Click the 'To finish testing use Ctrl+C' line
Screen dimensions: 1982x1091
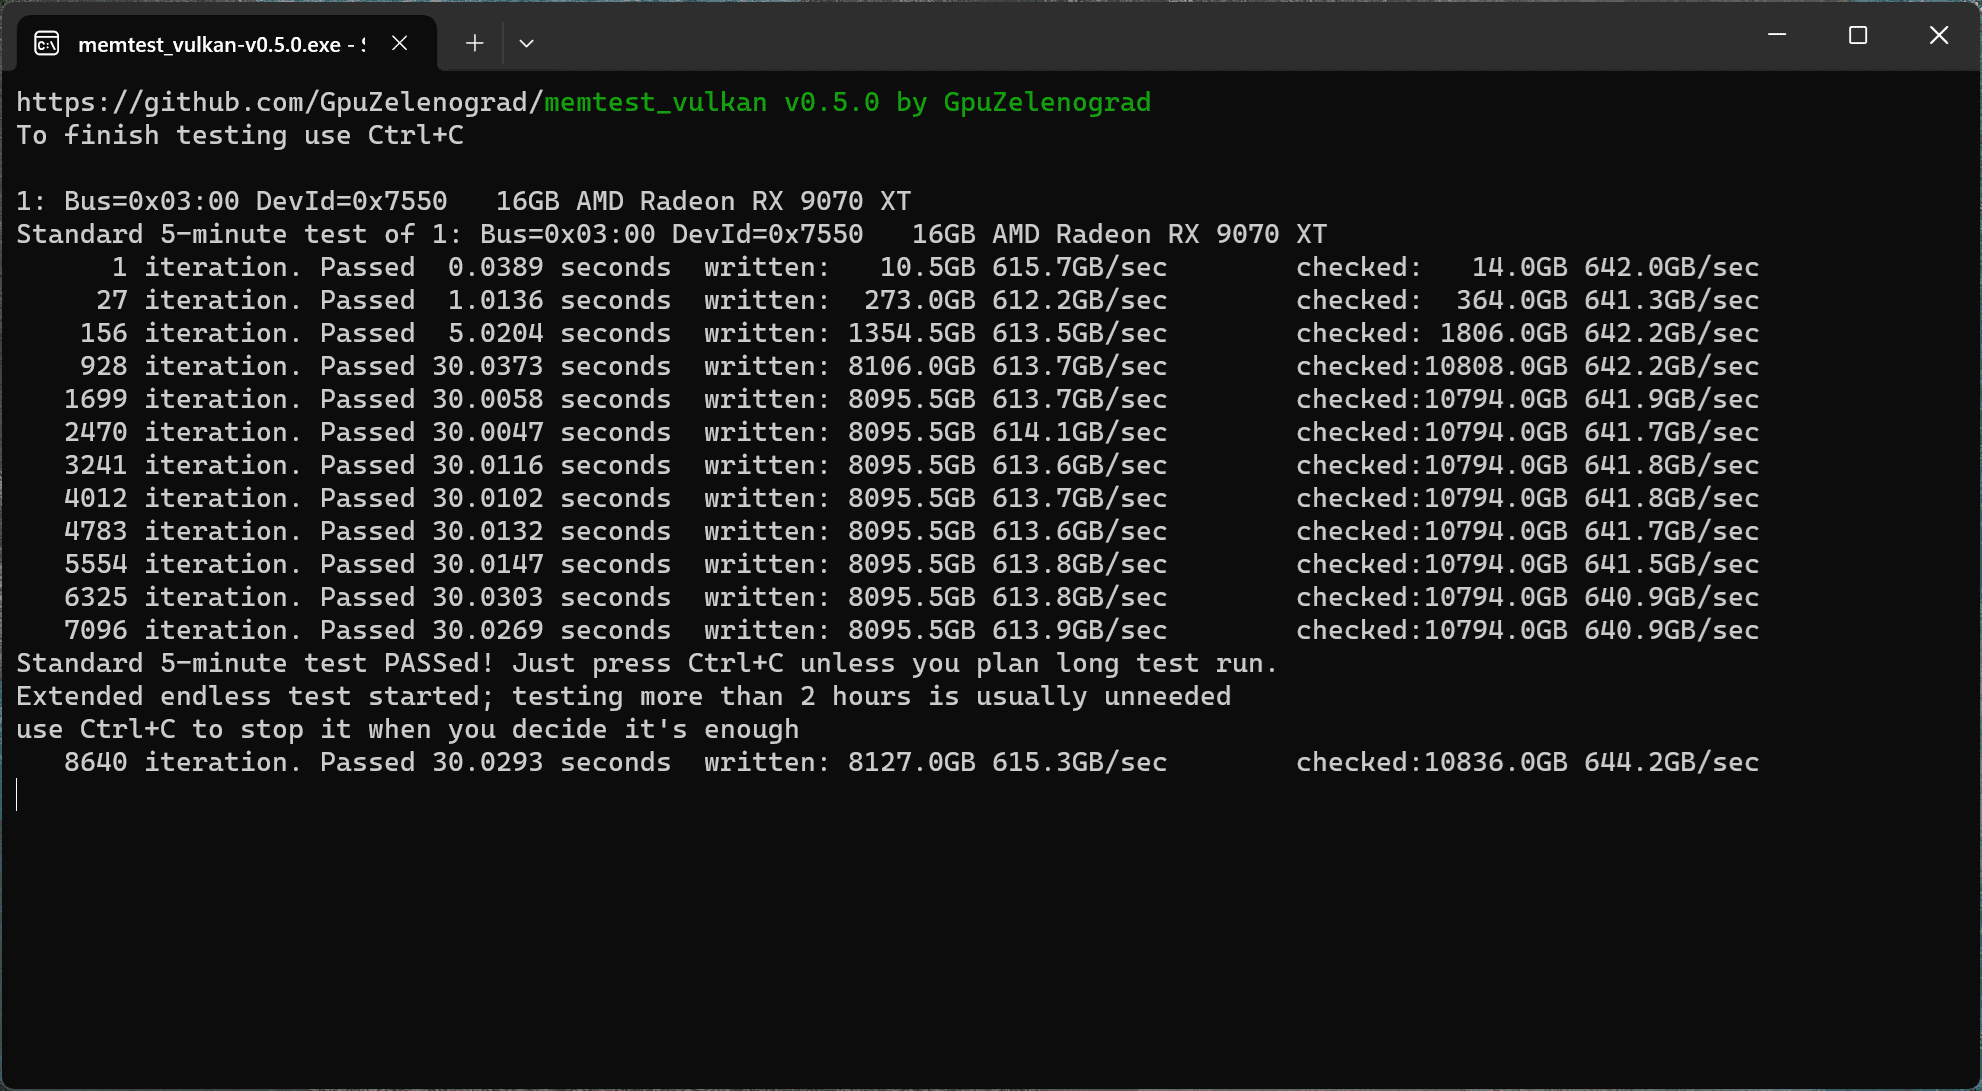[x=240, y=135]
